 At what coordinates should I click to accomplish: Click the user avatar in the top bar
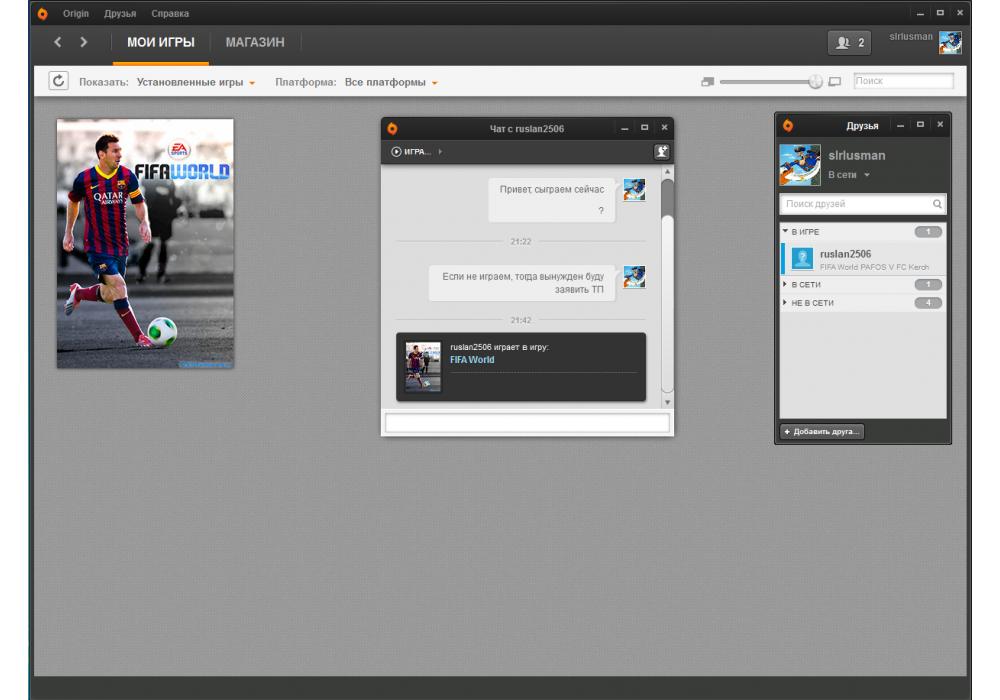point(950,42)
